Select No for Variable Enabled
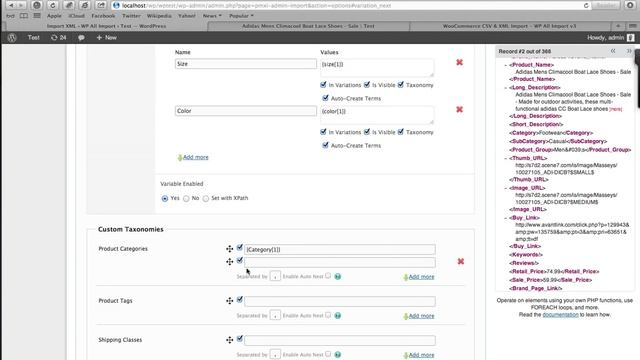The height and width of the screenshot is (360, 640). [186, 198]
